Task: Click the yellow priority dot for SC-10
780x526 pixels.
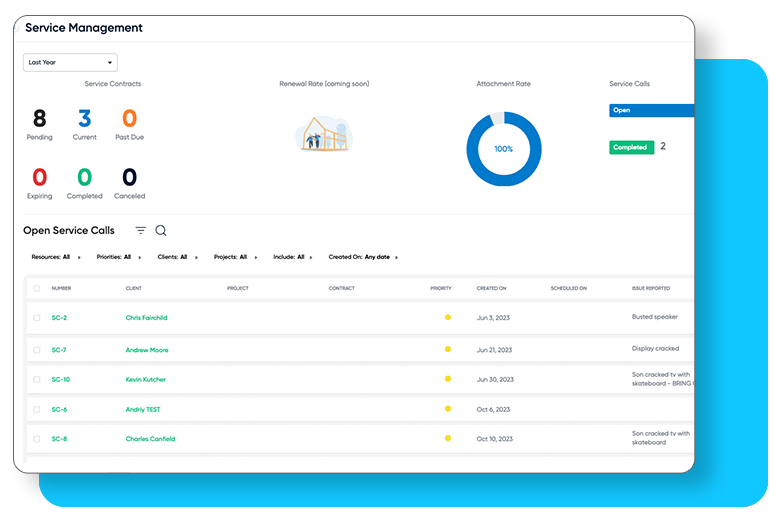Action: coord(448,379)
